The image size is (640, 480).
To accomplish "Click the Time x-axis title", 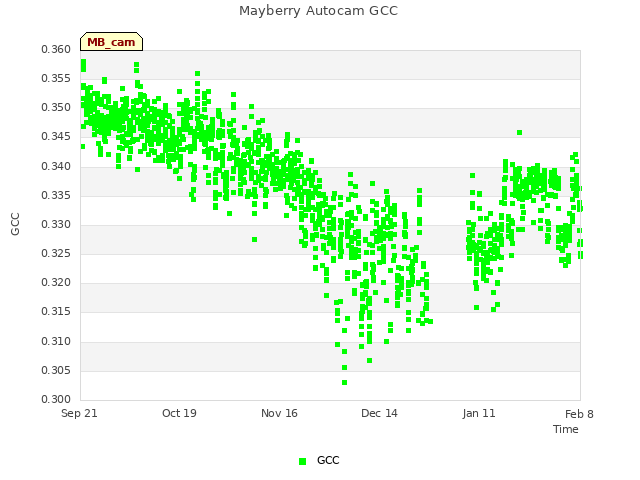I will click(x=566, y=429).
